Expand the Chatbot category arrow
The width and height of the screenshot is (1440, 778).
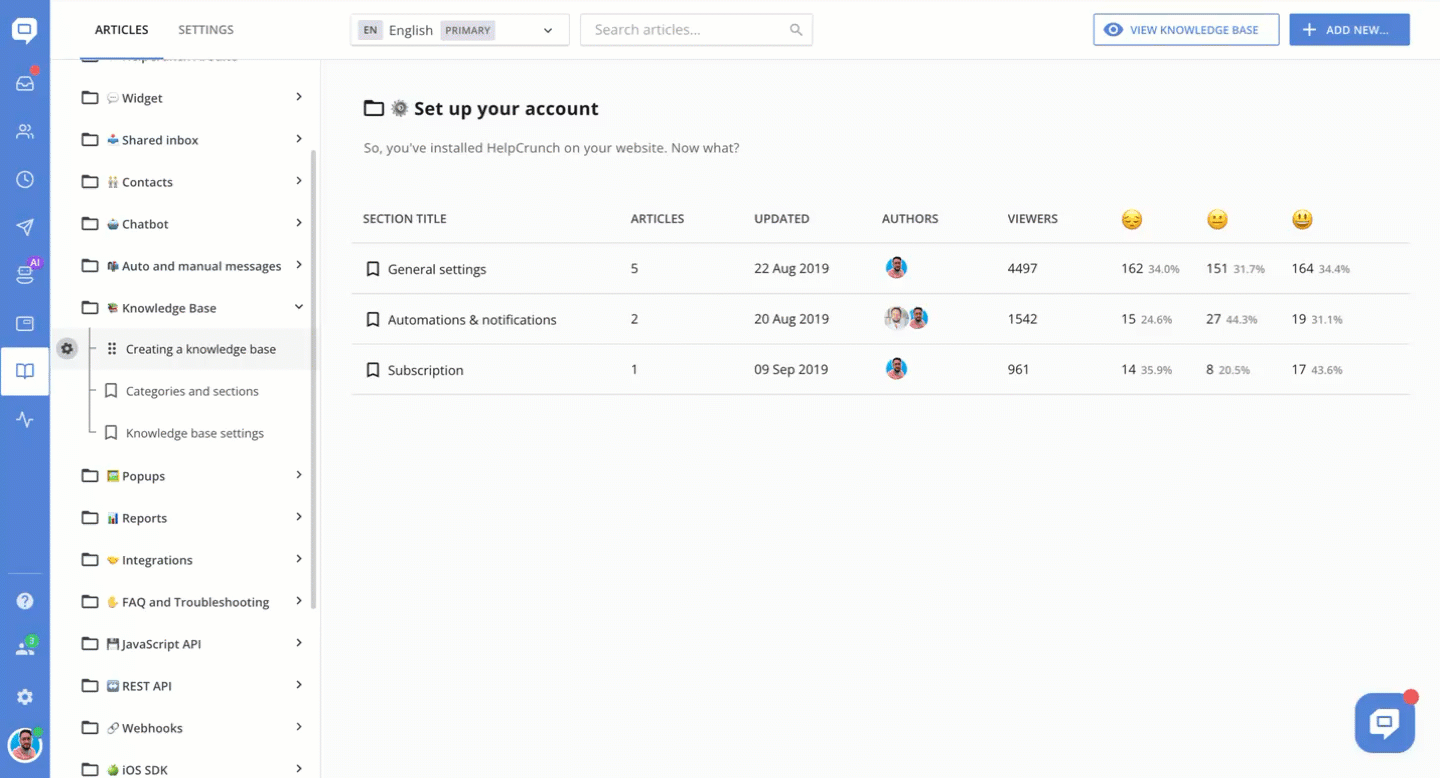[299, 223]
